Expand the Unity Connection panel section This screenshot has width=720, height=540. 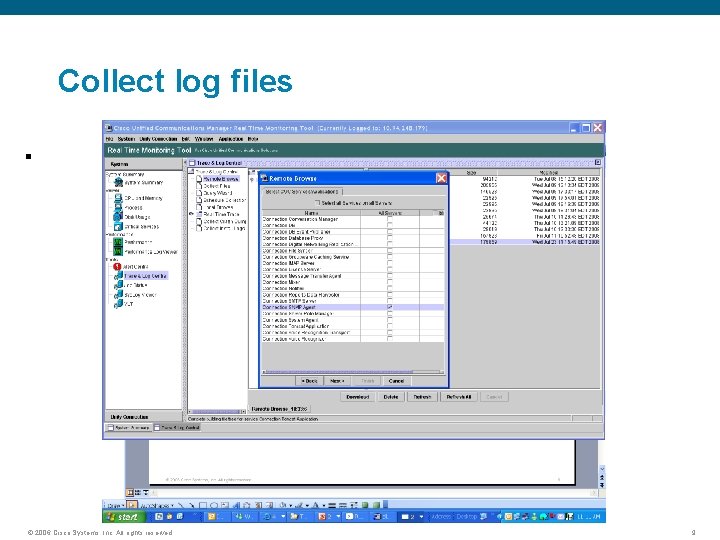[144, 417]
